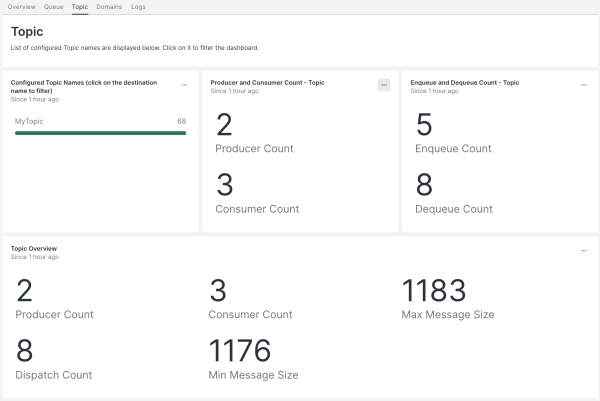This screenshot has height=401, width=600.
Task: Click the Max Message Size value 1183
Action: (433, 291)
